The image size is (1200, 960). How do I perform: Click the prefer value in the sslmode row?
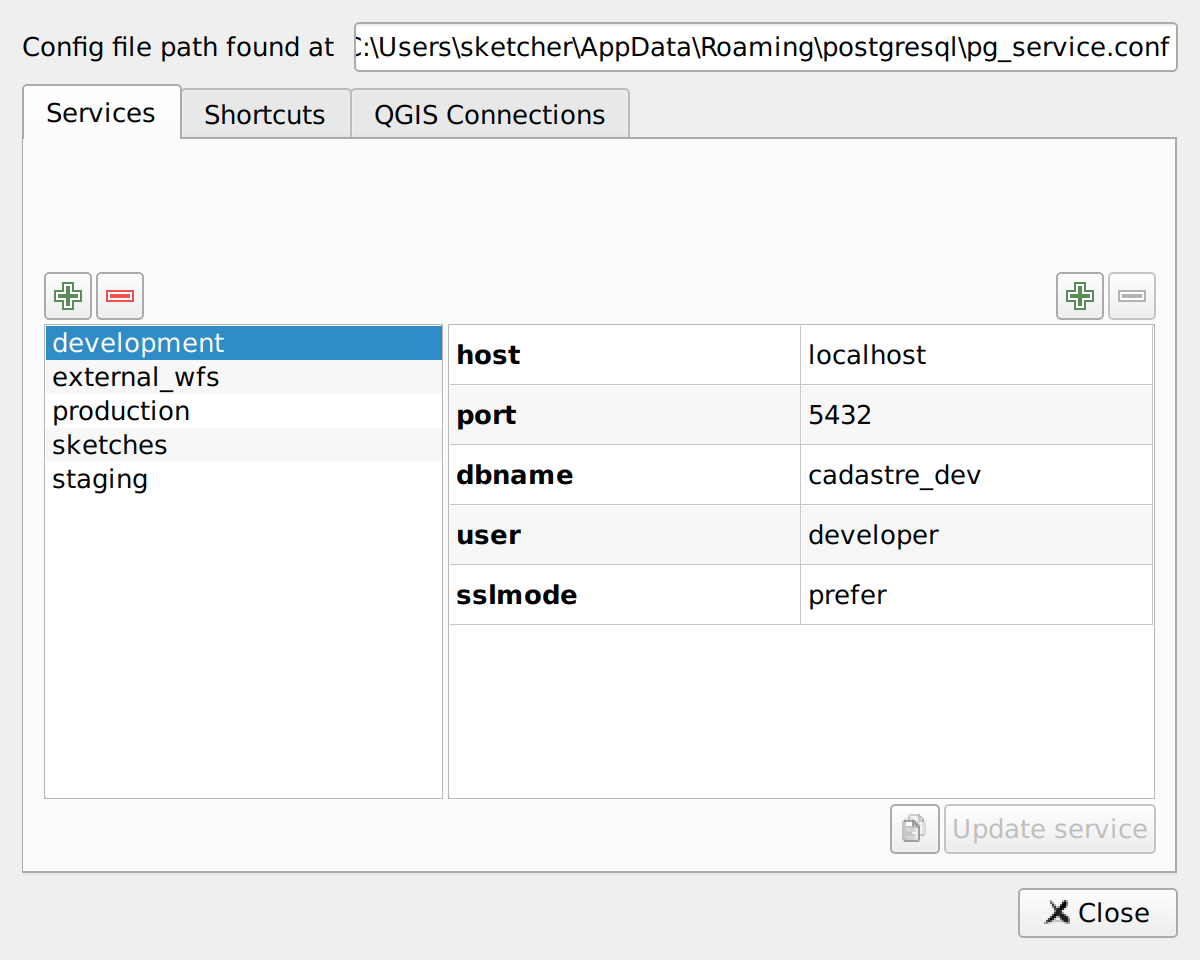pyautogui.click(x=847, y=595)
